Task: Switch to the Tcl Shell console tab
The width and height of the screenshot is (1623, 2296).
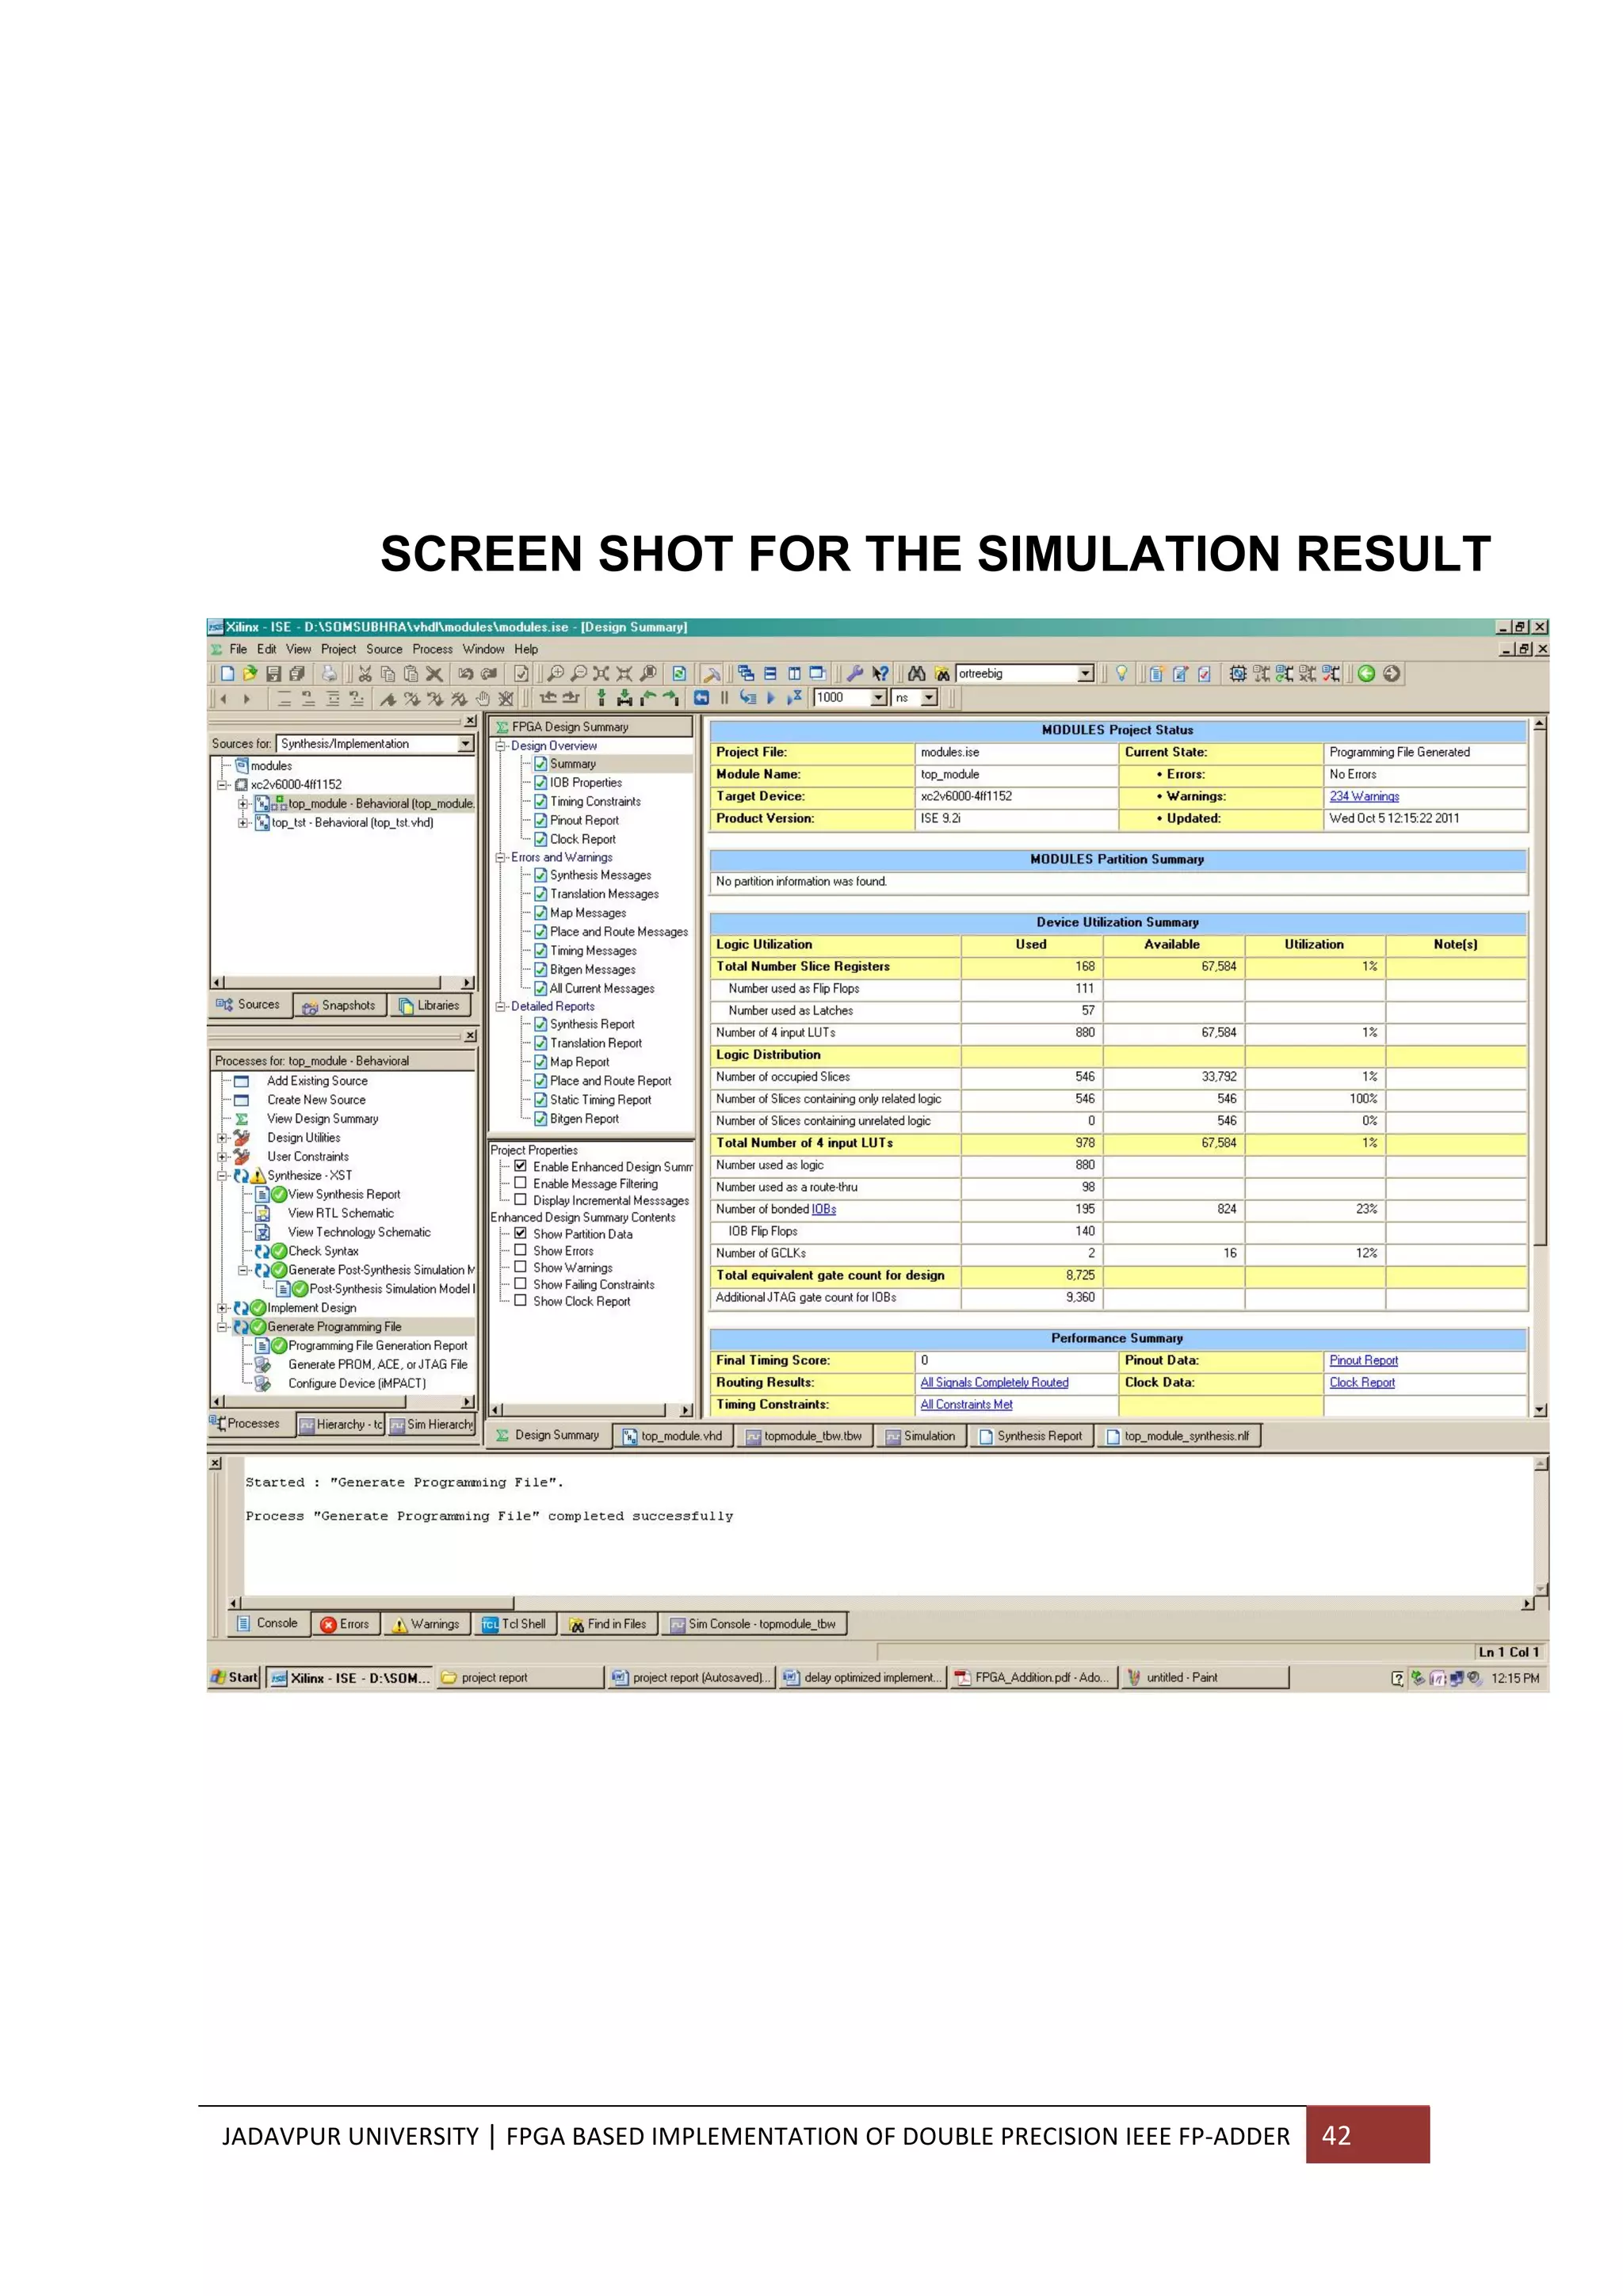Action: point(514,1624)
